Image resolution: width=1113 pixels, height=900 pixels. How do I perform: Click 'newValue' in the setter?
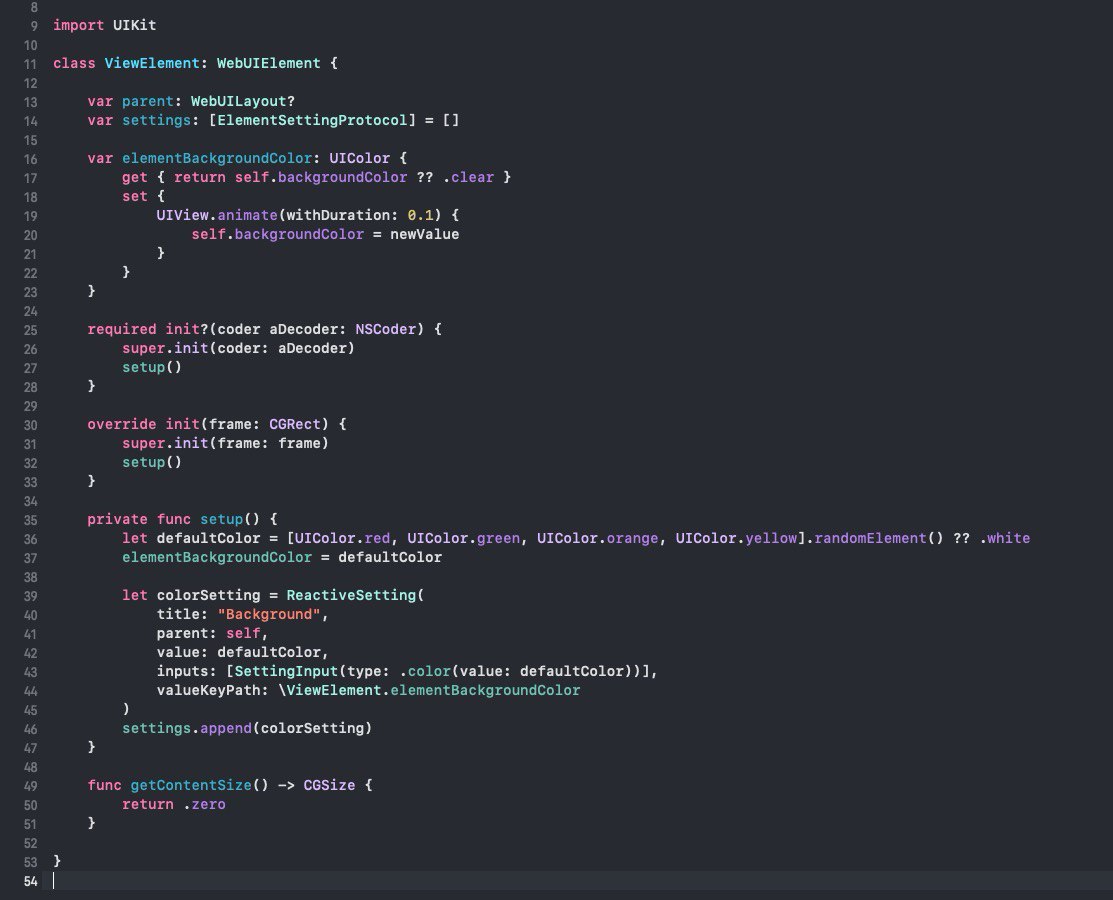[x=424, y=234]
